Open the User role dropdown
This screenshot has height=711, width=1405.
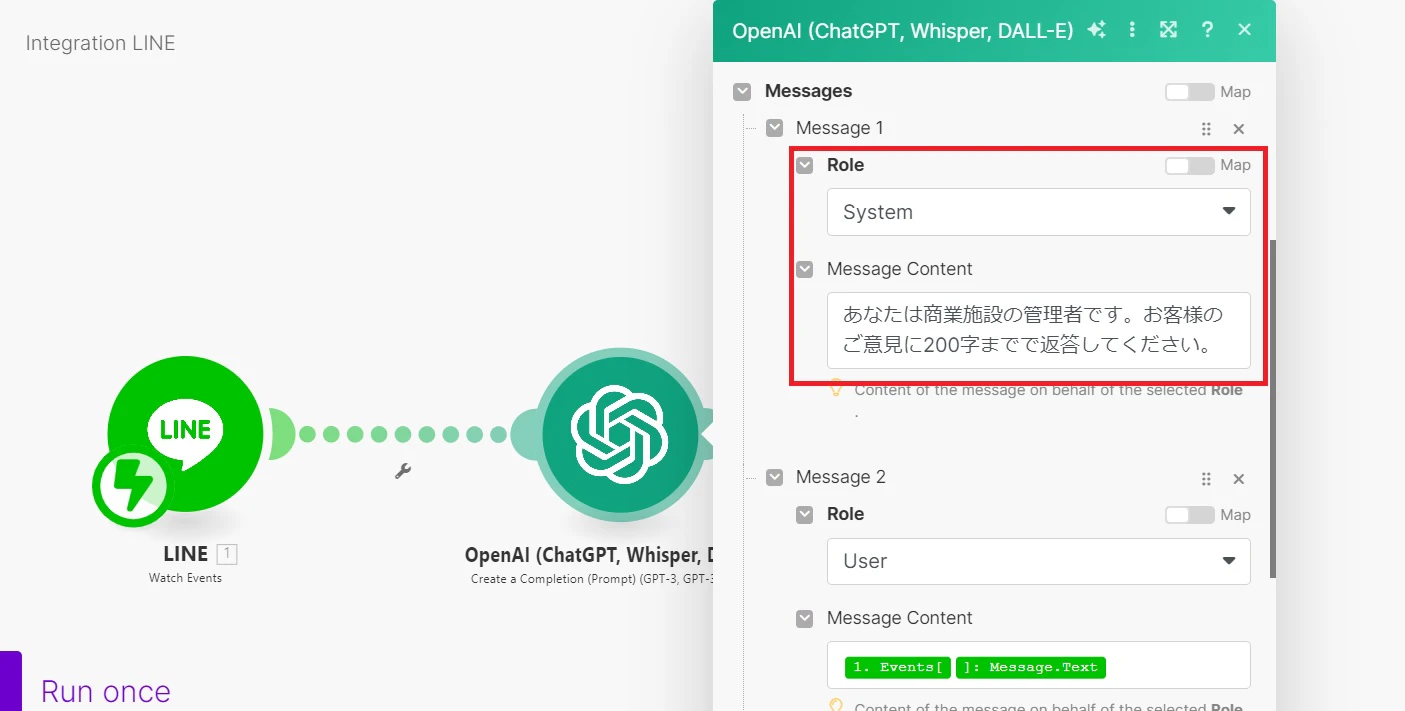point(1038,561)
